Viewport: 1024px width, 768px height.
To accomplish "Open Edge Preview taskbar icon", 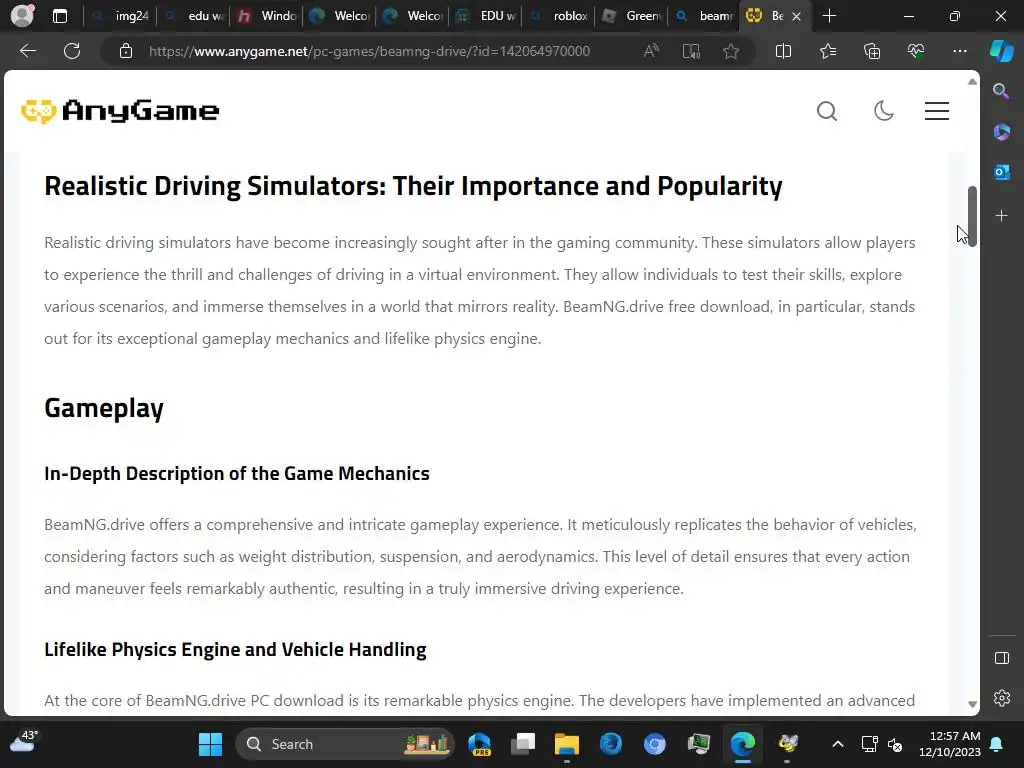I will 479,744.
